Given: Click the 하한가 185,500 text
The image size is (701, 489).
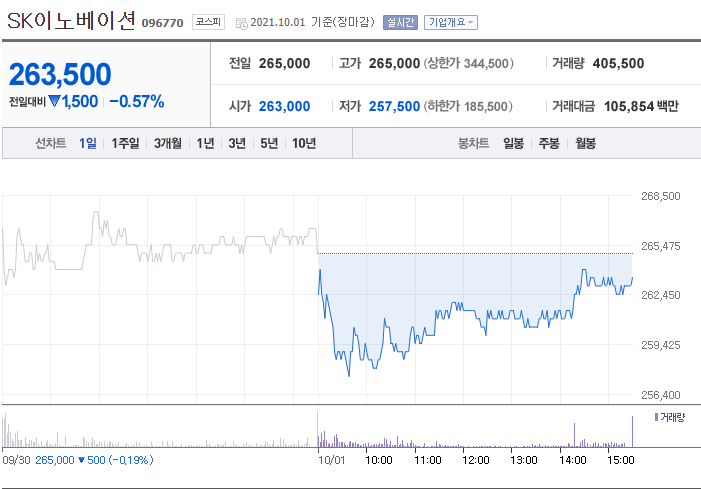Looking at the screenshot, I should coord(468,106).
